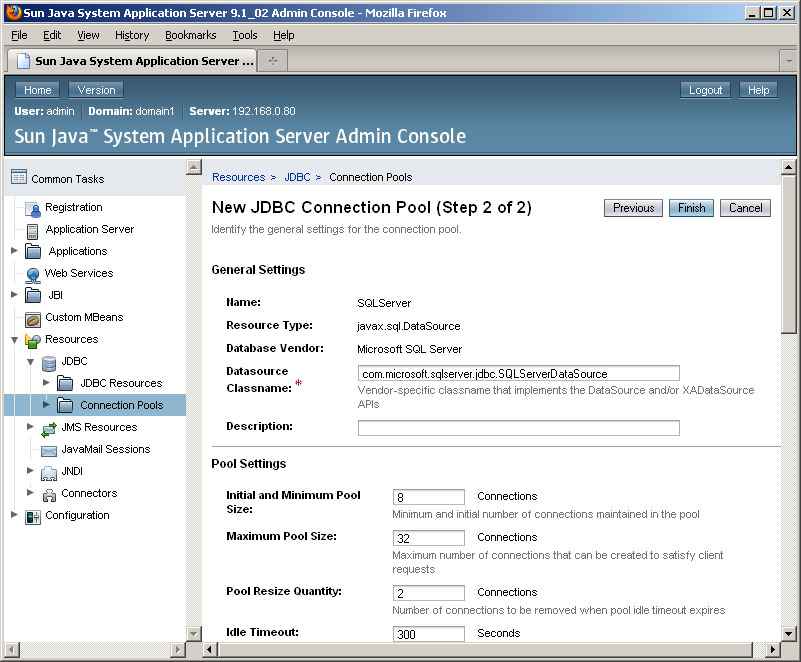Screen dimensions: 801x662
Task: Expand the Applications tree node
Action: 14,250
